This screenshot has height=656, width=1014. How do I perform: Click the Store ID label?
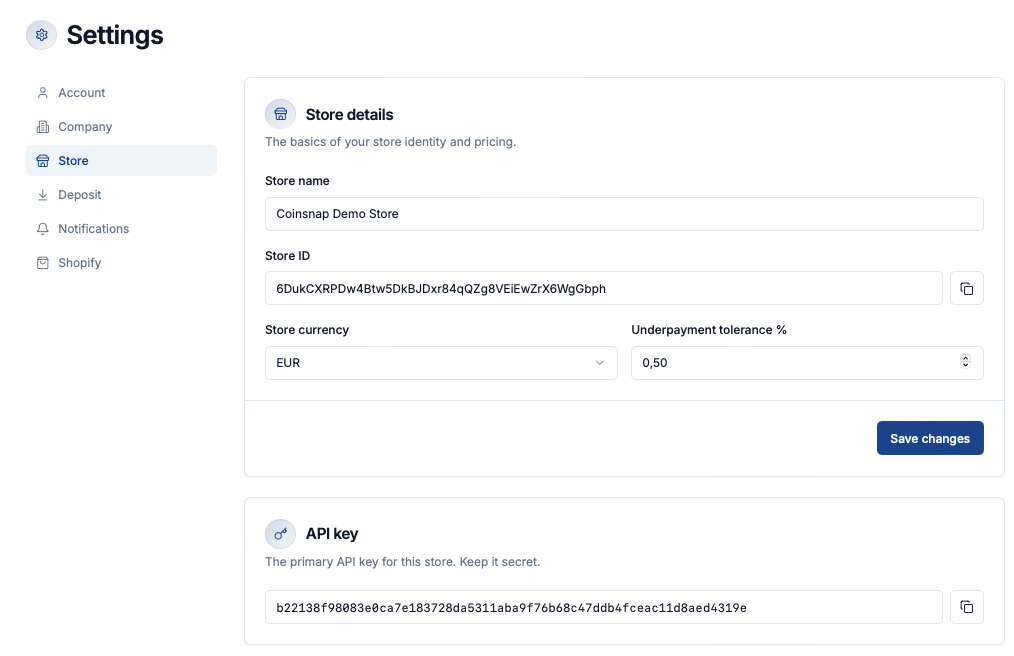[287, 256]
